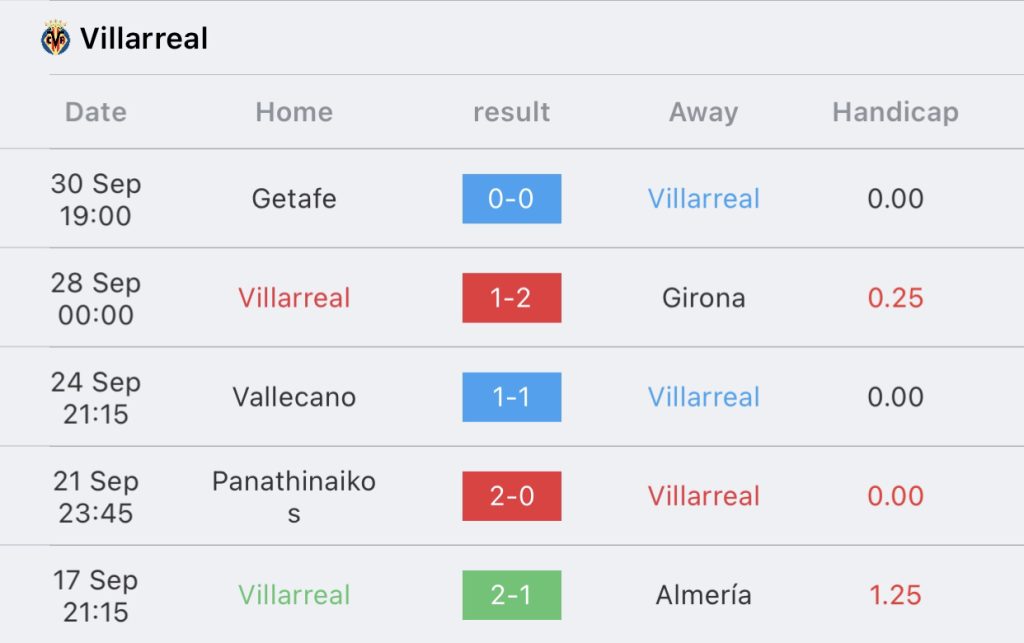Select the Handicap column header
The width and height of the screenshot is (1024, 643).
coord(895,112)
